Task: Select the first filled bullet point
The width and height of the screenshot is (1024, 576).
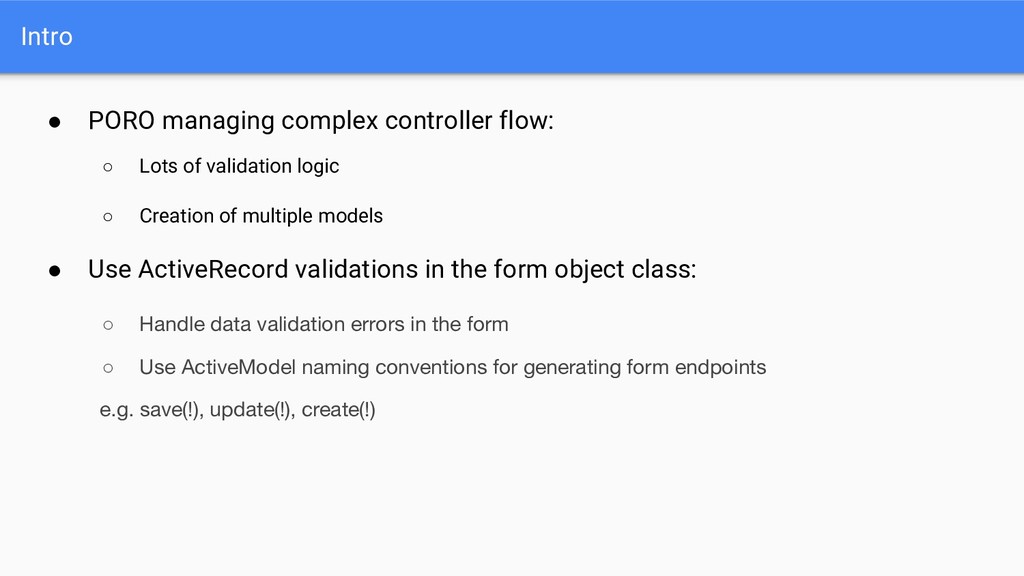Action: (55, 122)
